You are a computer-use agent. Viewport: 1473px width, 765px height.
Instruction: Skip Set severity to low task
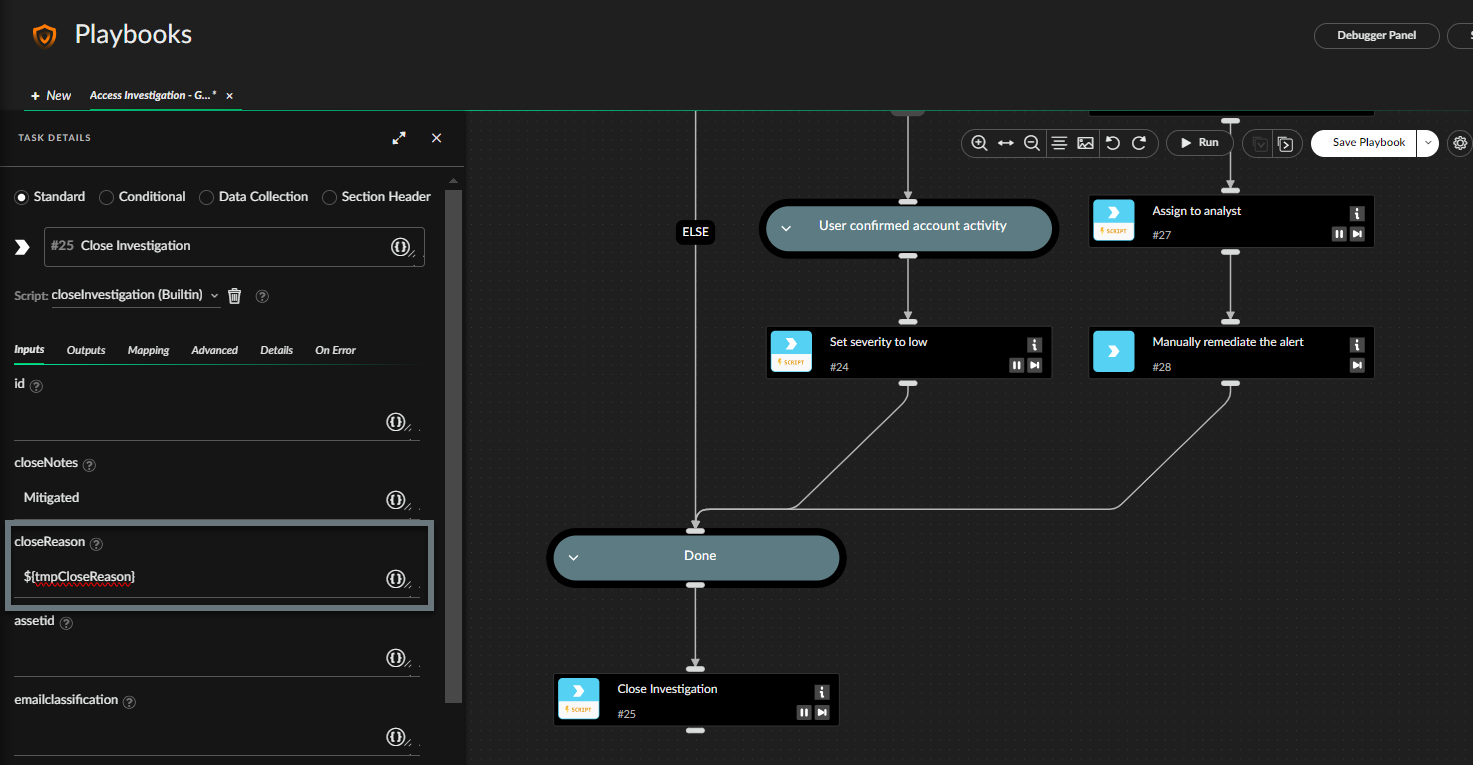pyautogui.click(x=1035, y=365)
